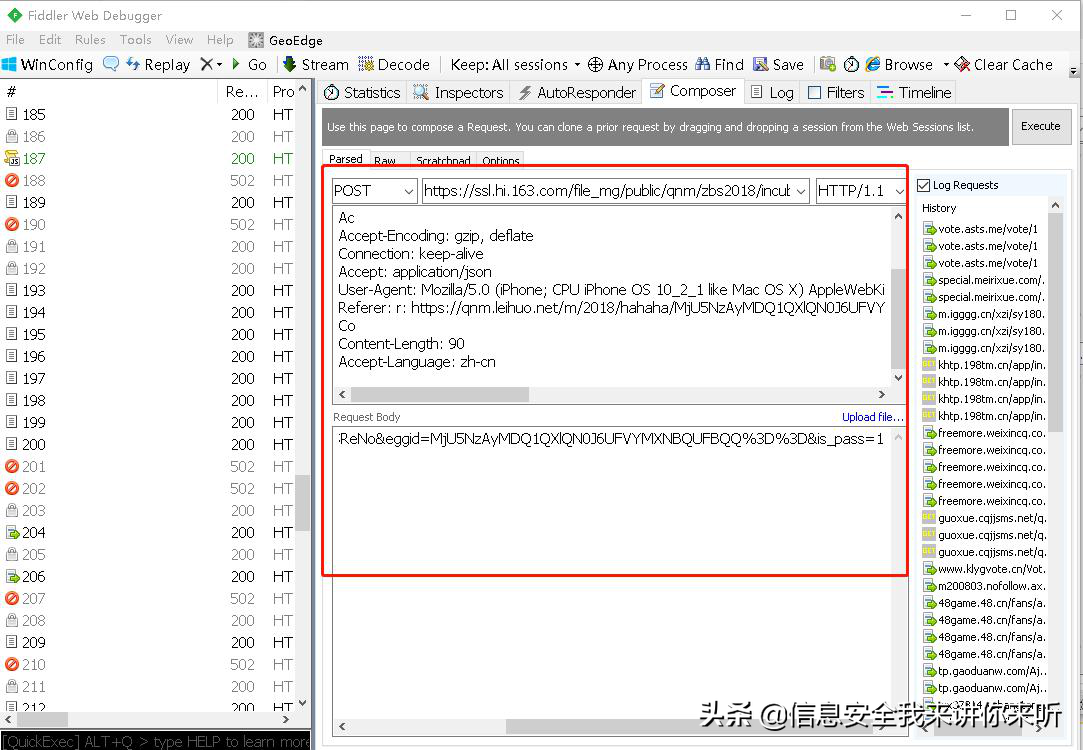Click the request URL field
Viewport: 1083px width, 750px height.
[615, 191]
